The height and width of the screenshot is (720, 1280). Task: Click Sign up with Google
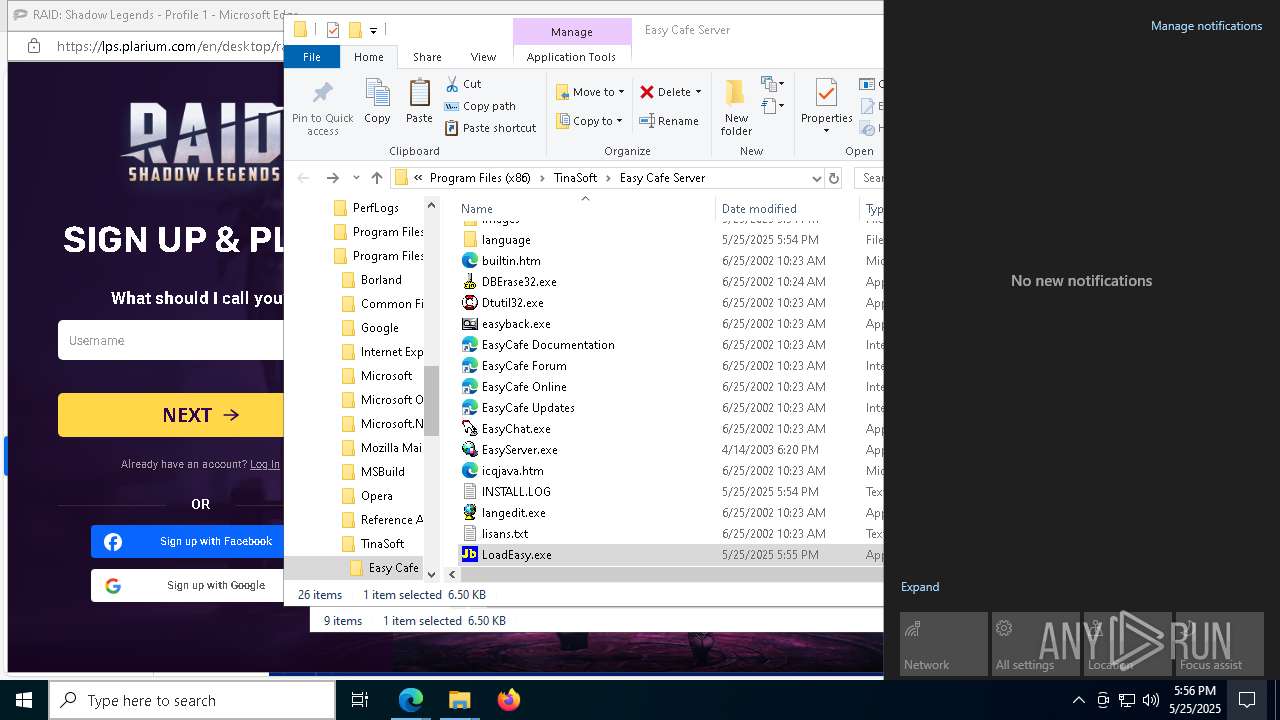click(x=188, y=585)
